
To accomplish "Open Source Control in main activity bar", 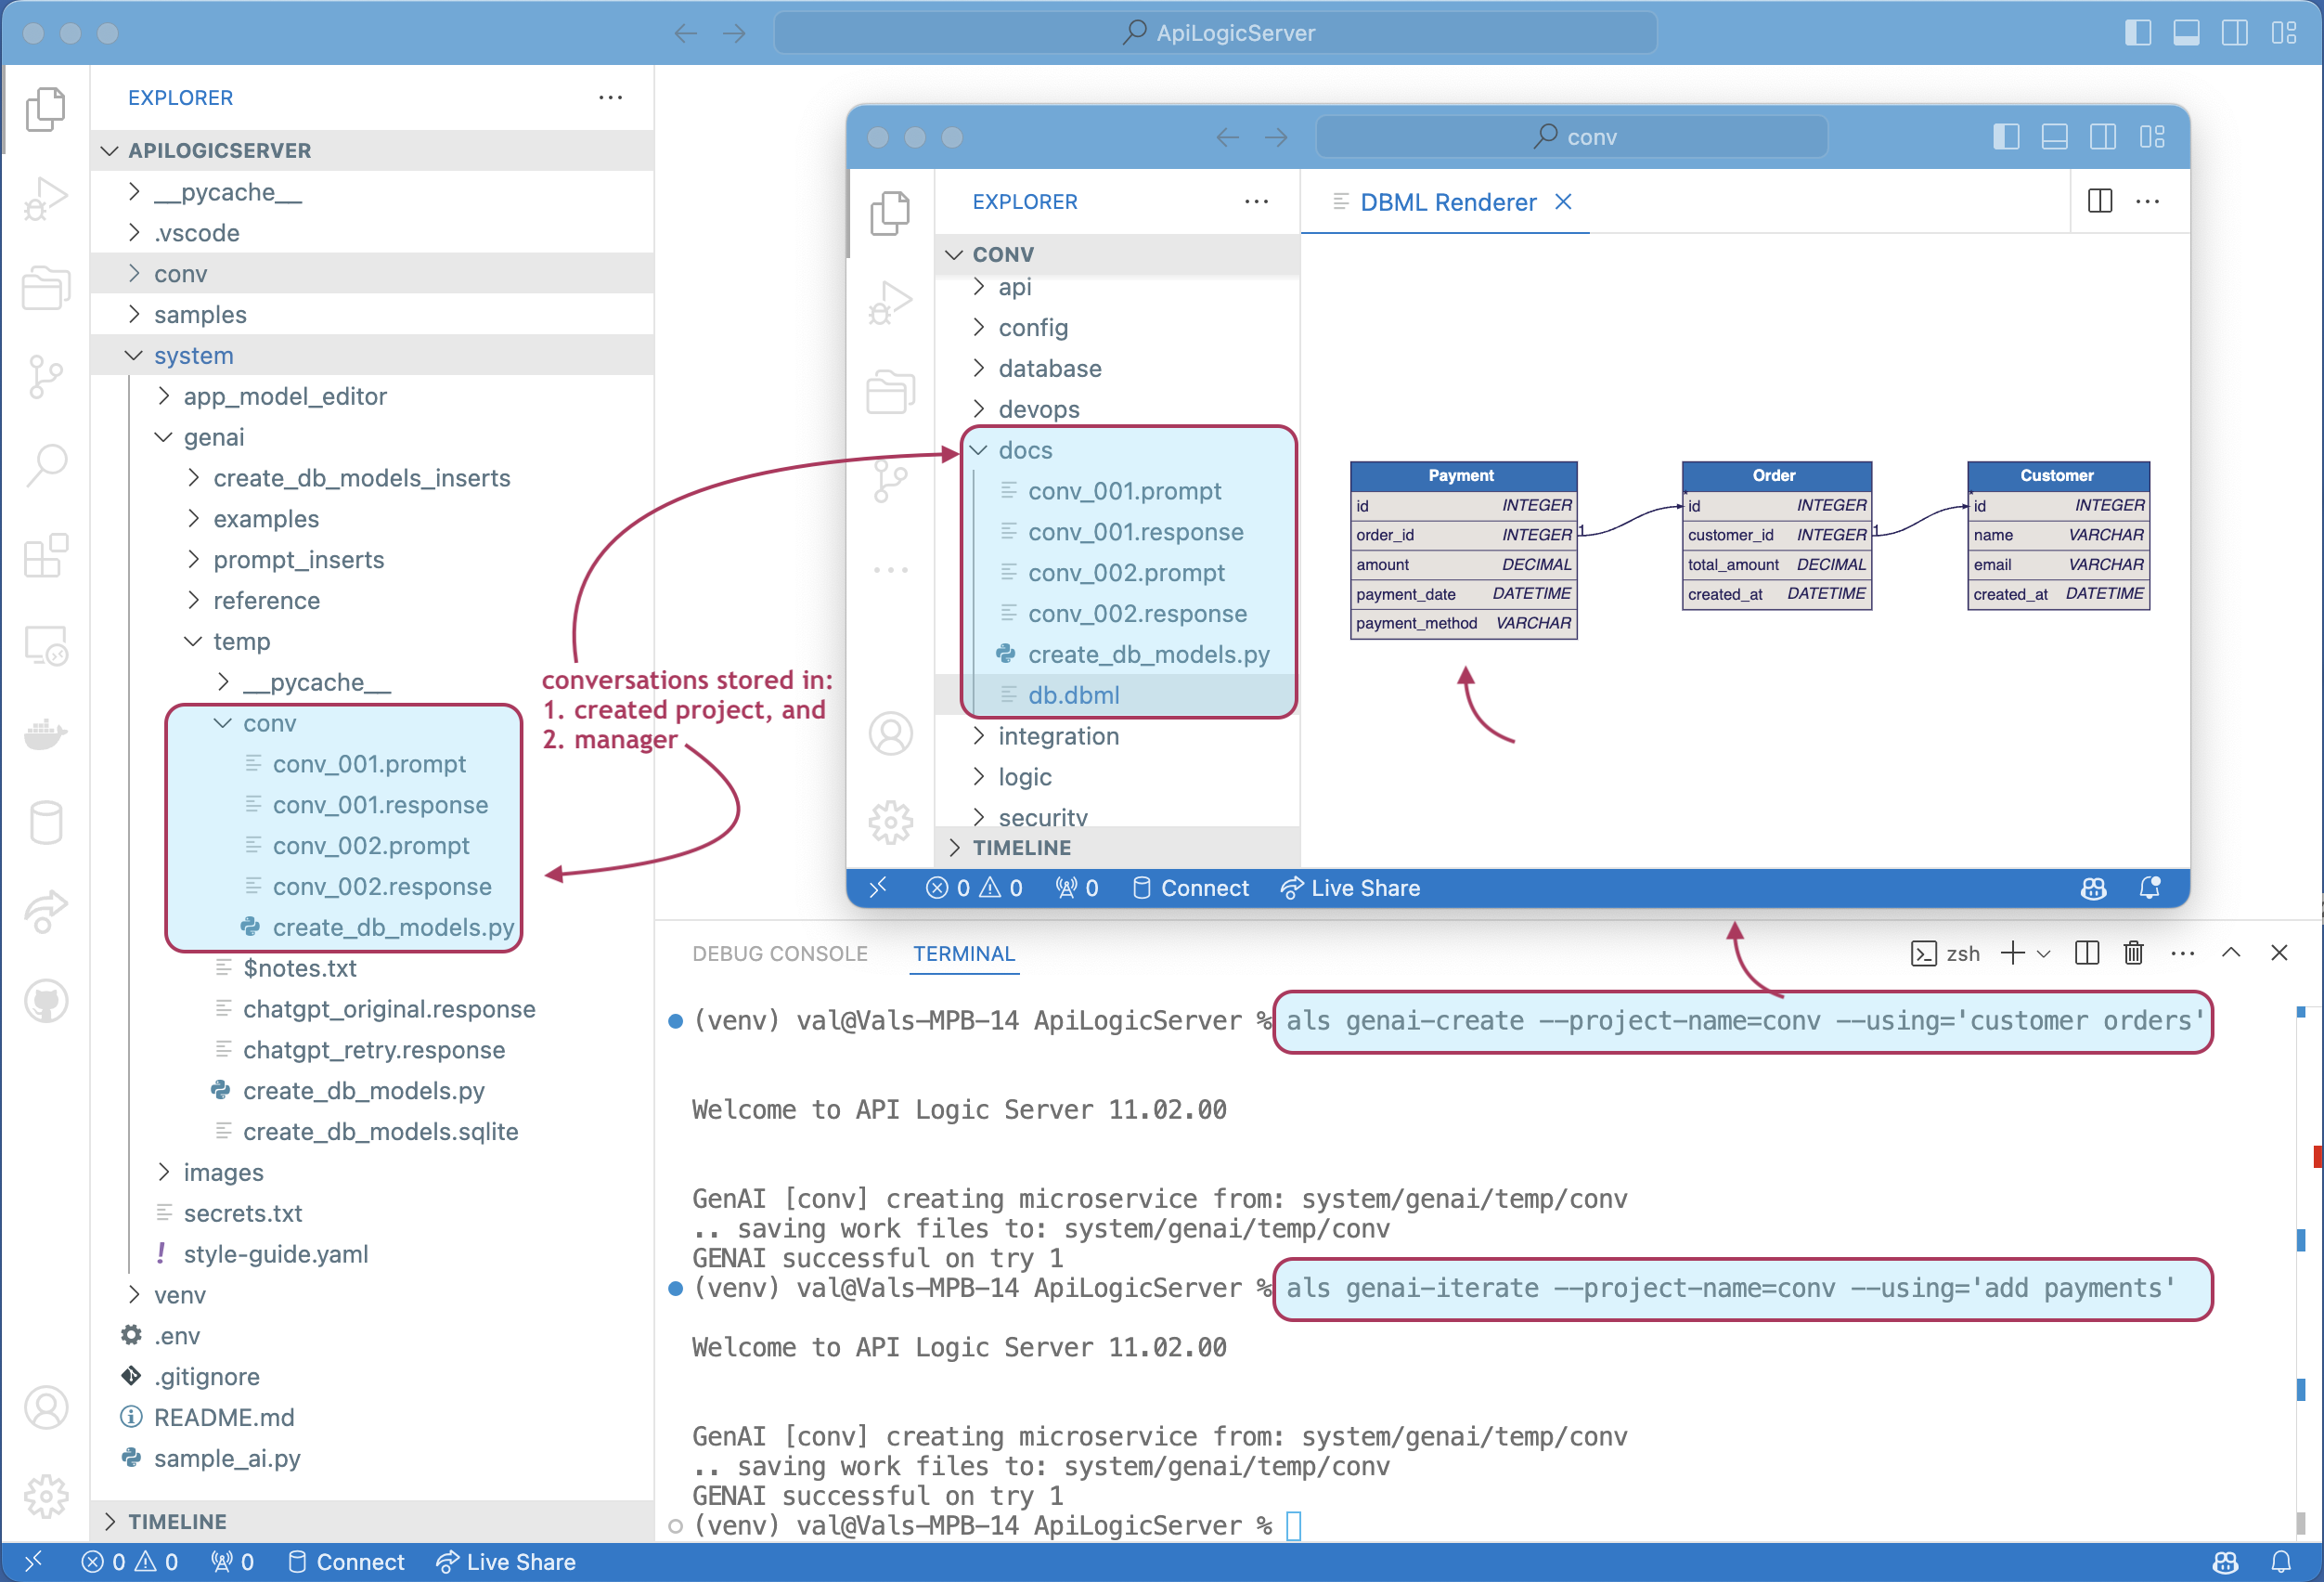I will point(46,377).
